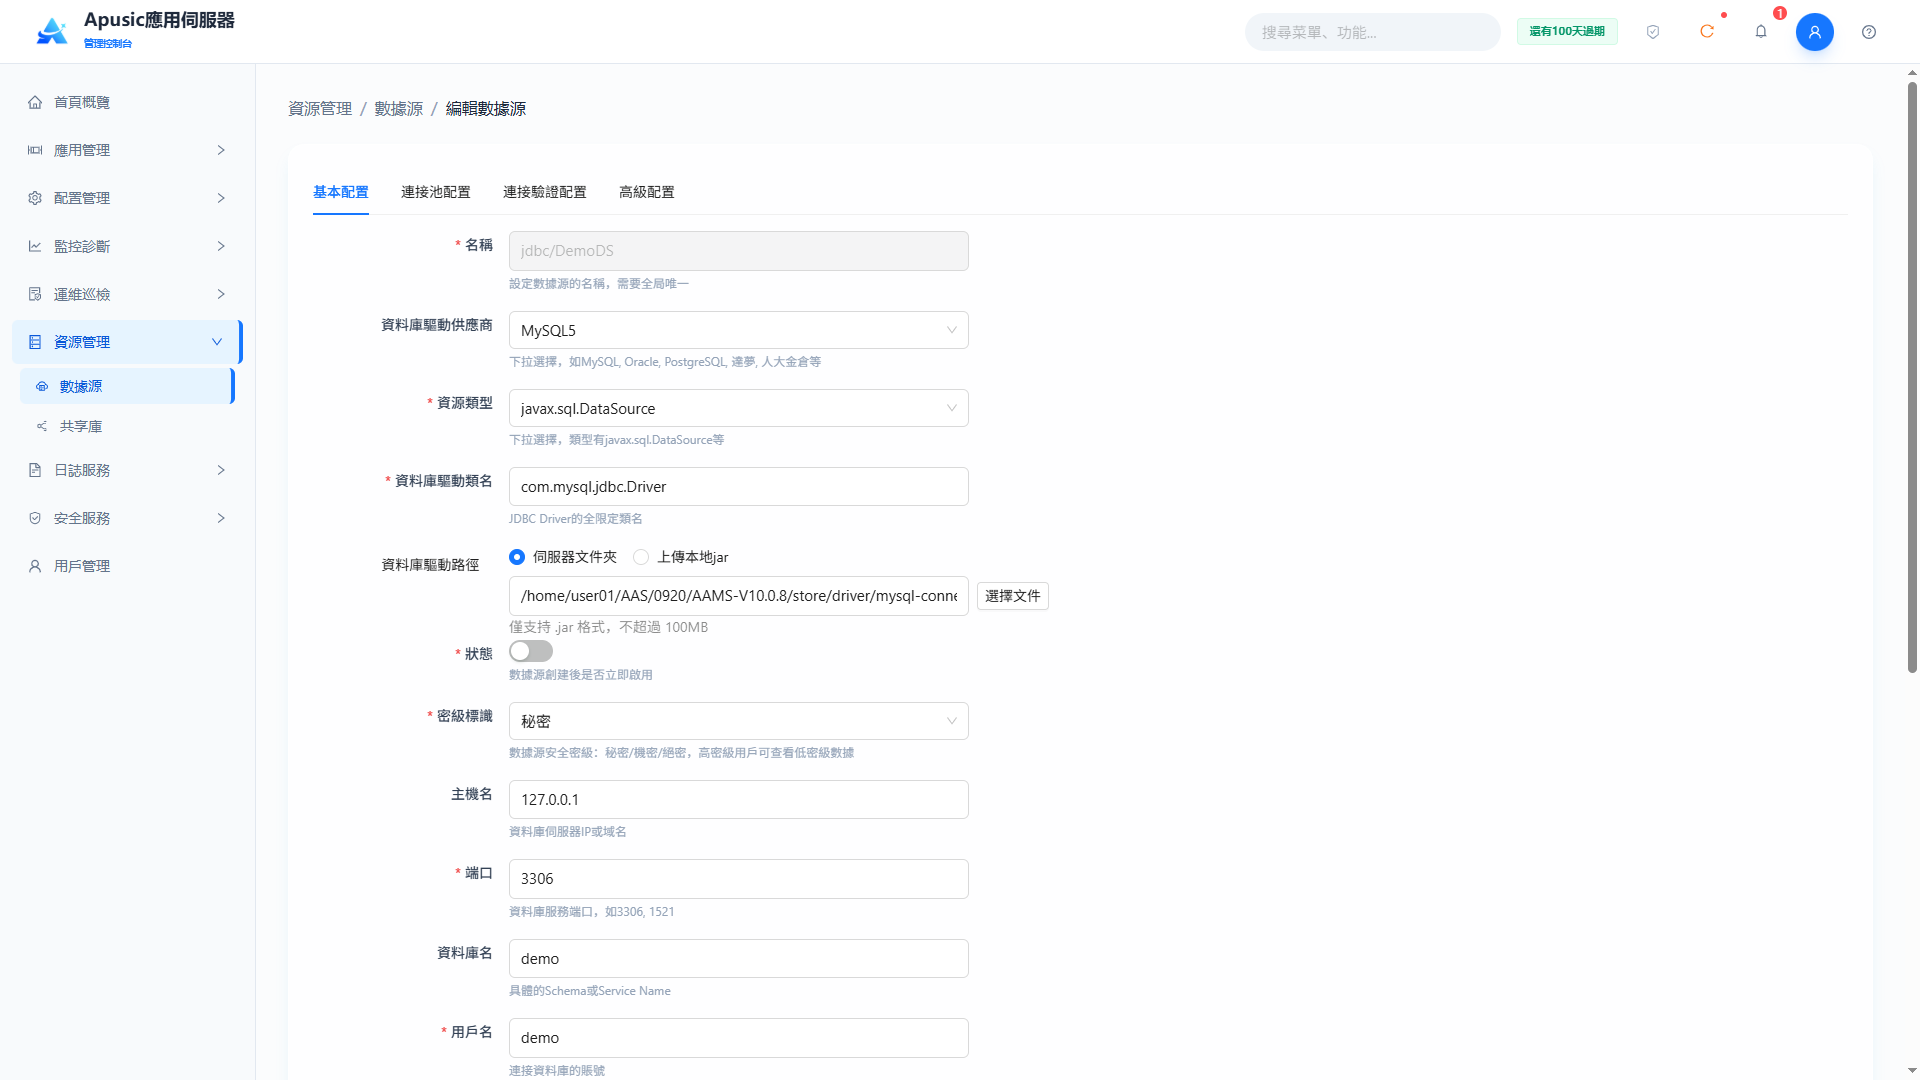Screen dimensions: 1920x1080
Task: Open the 密級標識 秘密 dropdown
Action: point(738,721)
